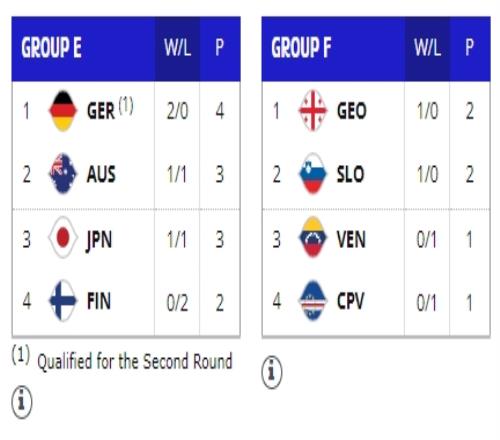Open the CPV team link
This screenshot has height=440, width=500.
(351, 301)
